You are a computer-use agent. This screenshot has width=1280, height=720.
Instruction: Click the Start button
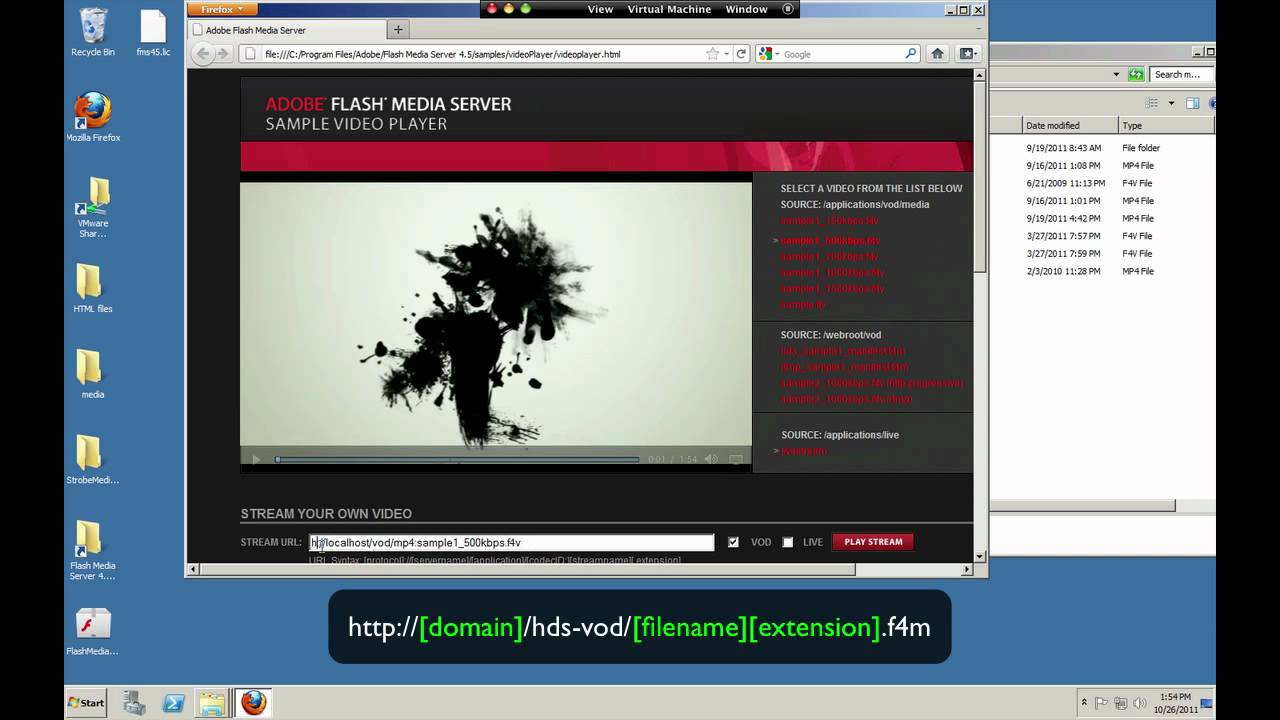(x=86, y=703)
